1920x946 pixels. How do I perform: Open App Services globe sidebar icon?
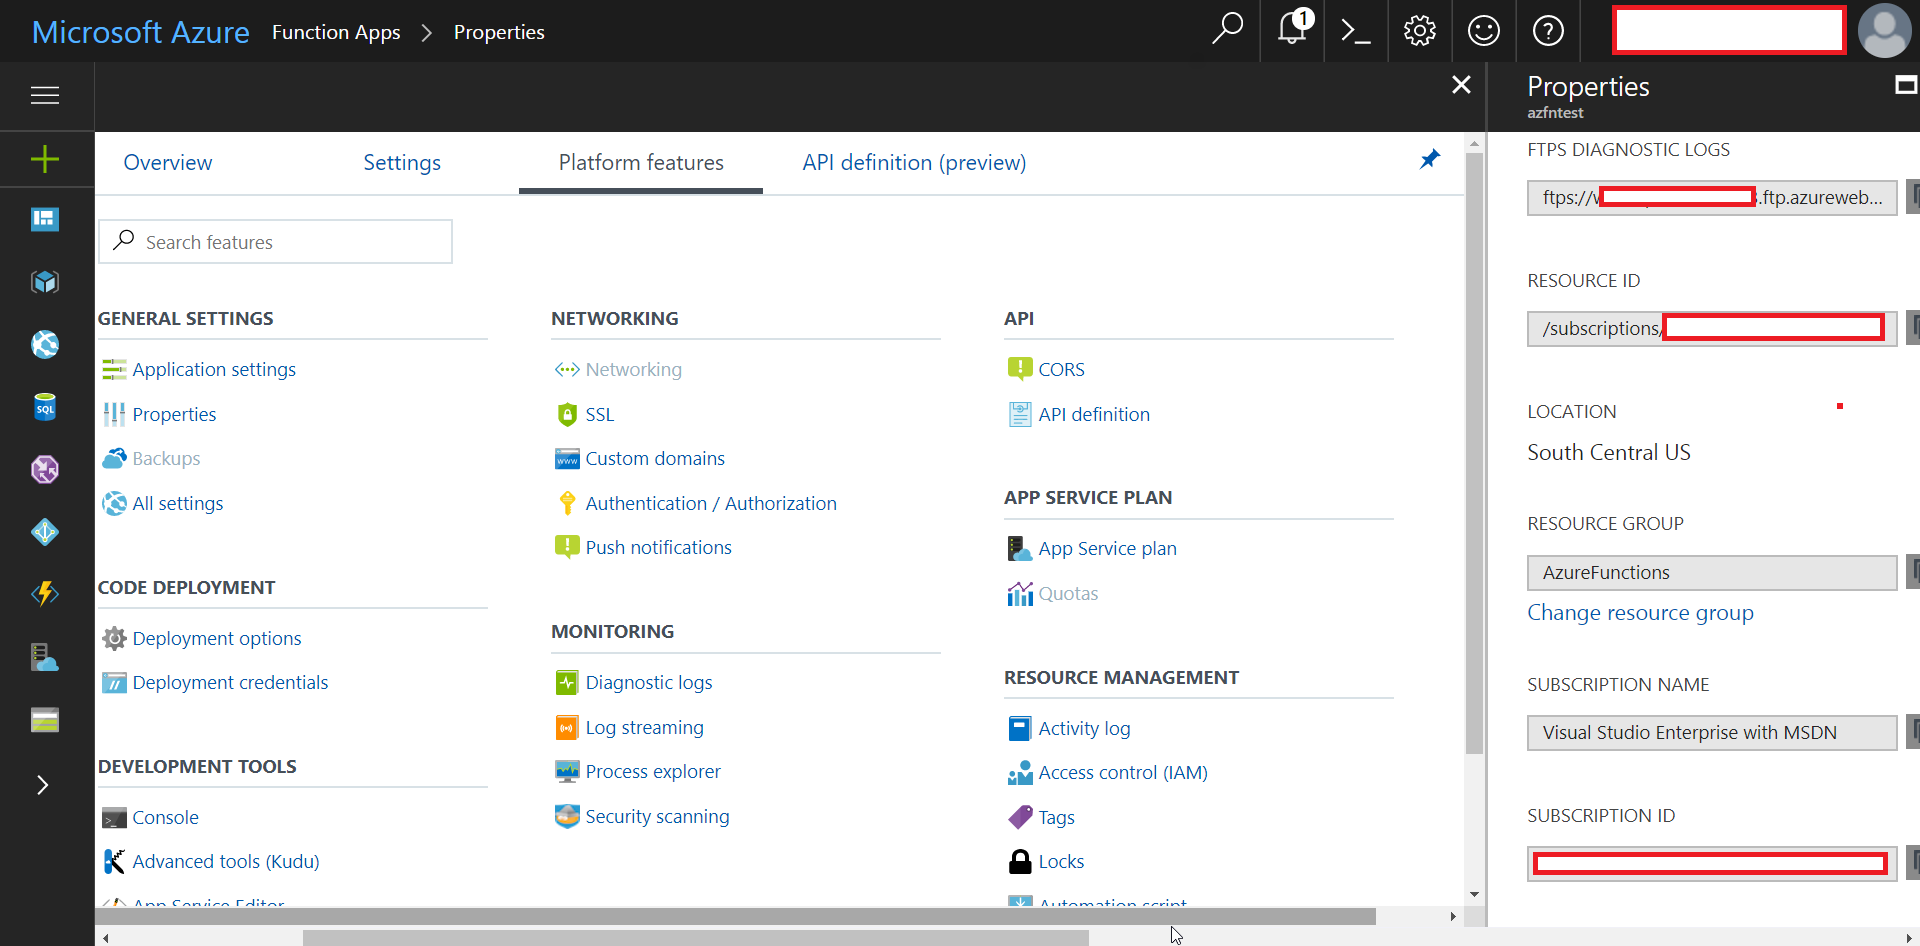[x=45, y=345]
